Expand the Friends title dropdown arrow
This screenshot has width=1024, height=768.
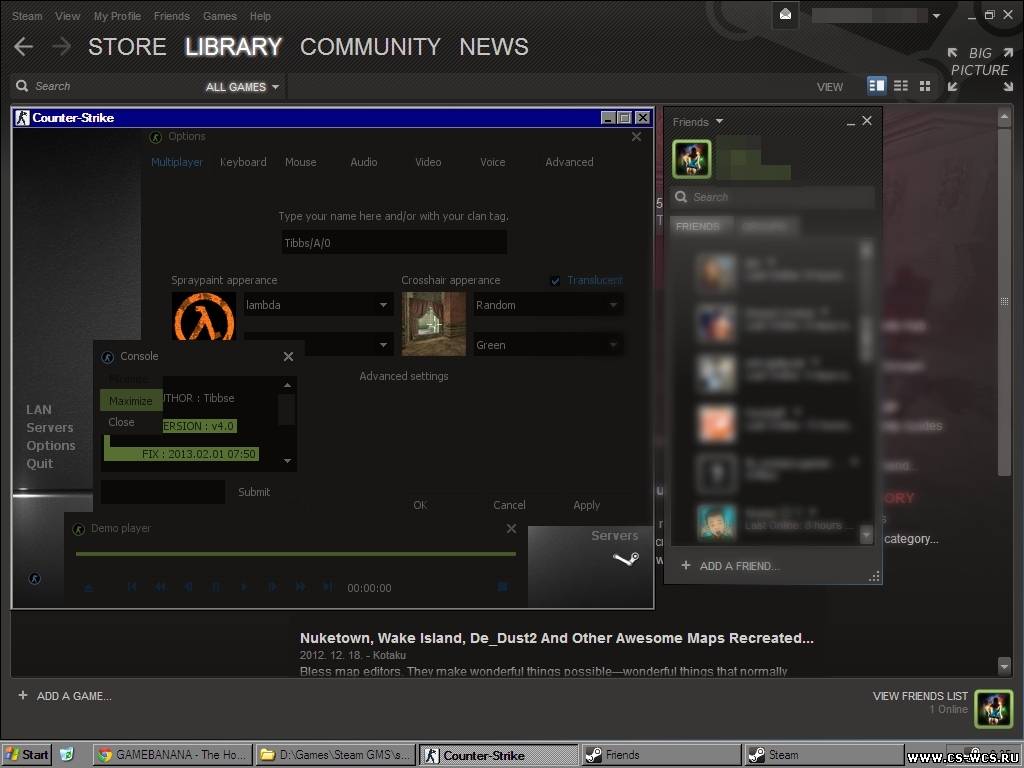coord(719,121)
